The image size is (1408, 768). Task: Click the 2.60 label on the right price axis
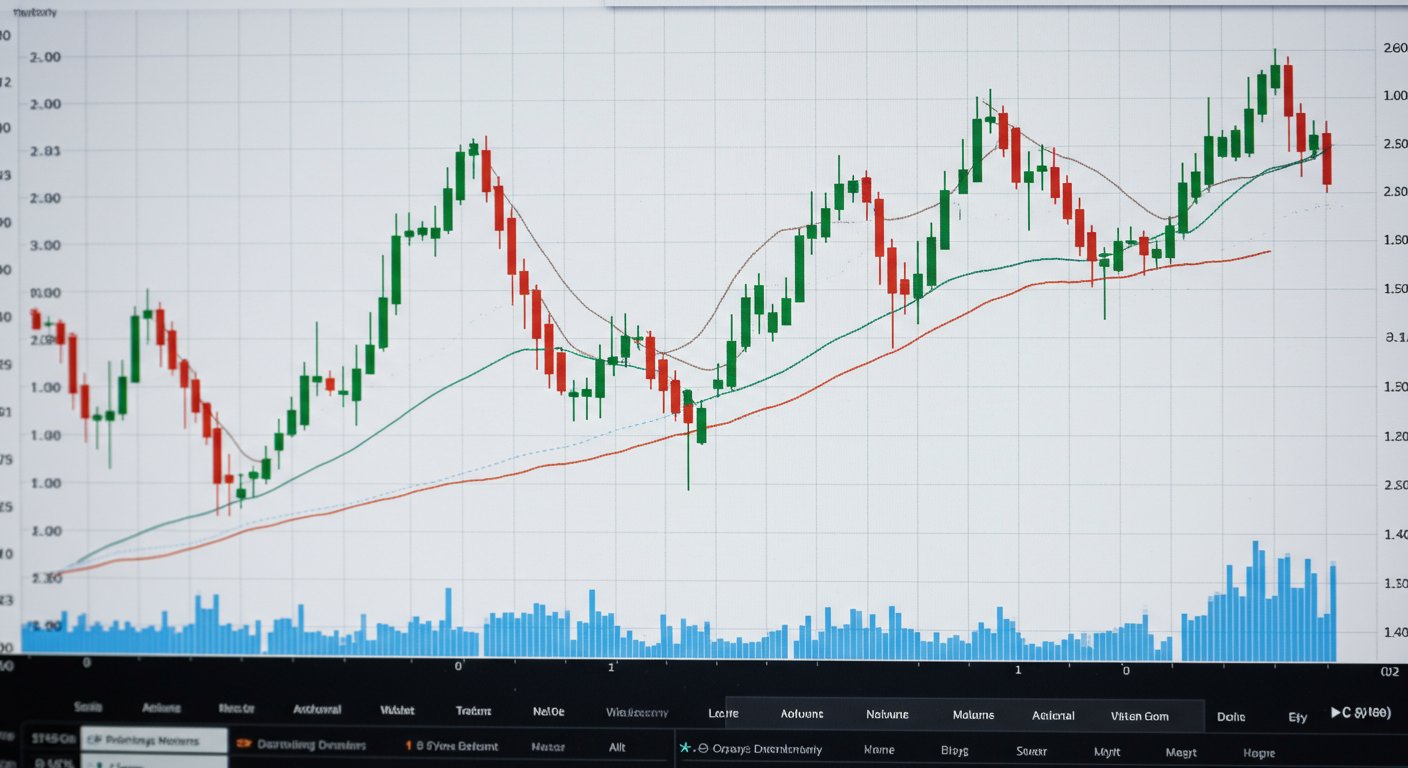(x=1395, y=47)
